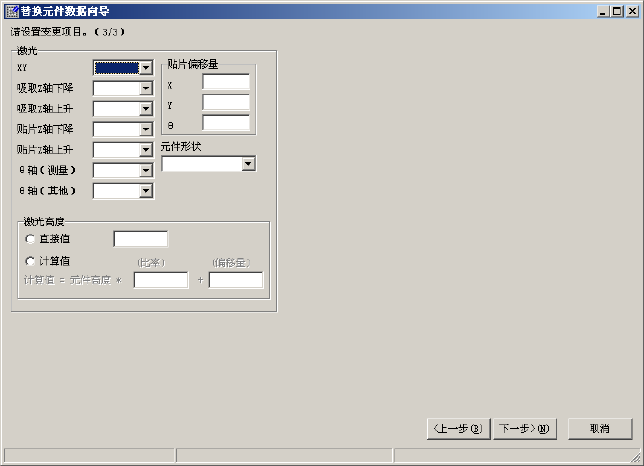Select the 计算值 radio button
This screenshot has width=644, height=466.
(30, 261)
